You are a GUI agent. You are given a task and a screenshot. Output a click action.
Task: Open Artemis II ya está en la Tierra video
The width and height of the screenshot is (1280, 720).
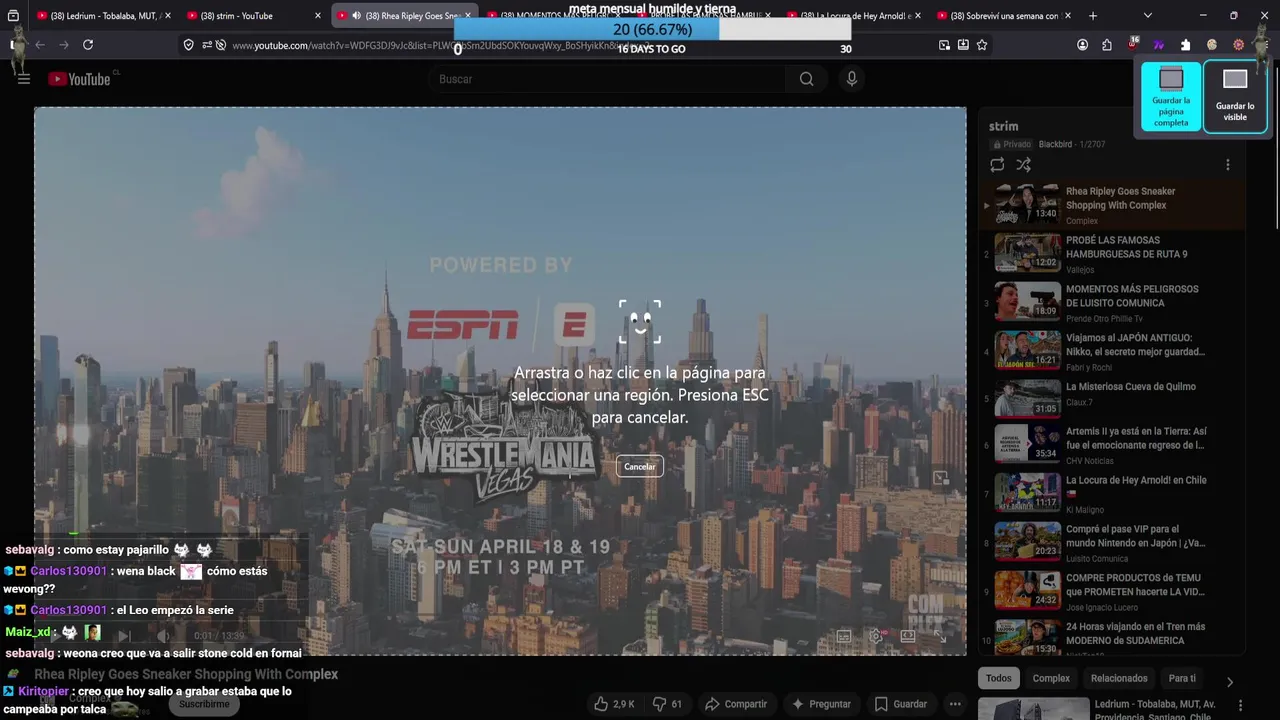pyautogui.click(x=1112, y=445)
